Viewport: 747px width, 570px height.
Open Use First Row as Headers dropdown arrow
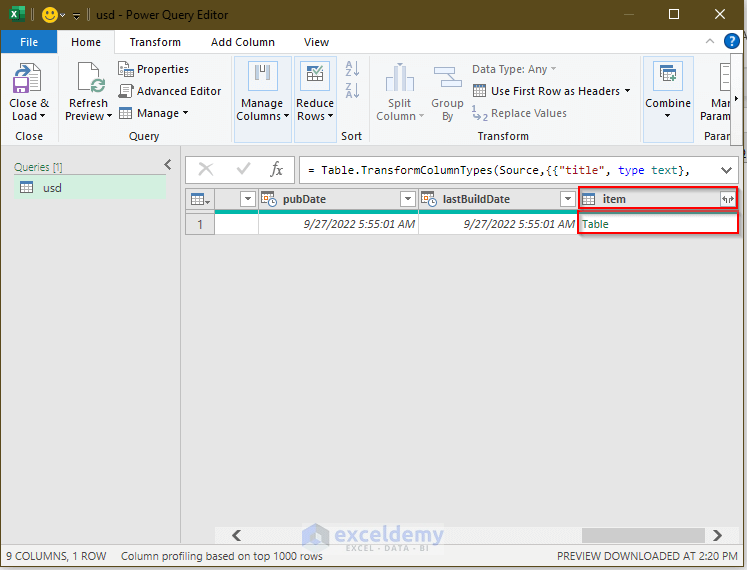tap(627, 91)
